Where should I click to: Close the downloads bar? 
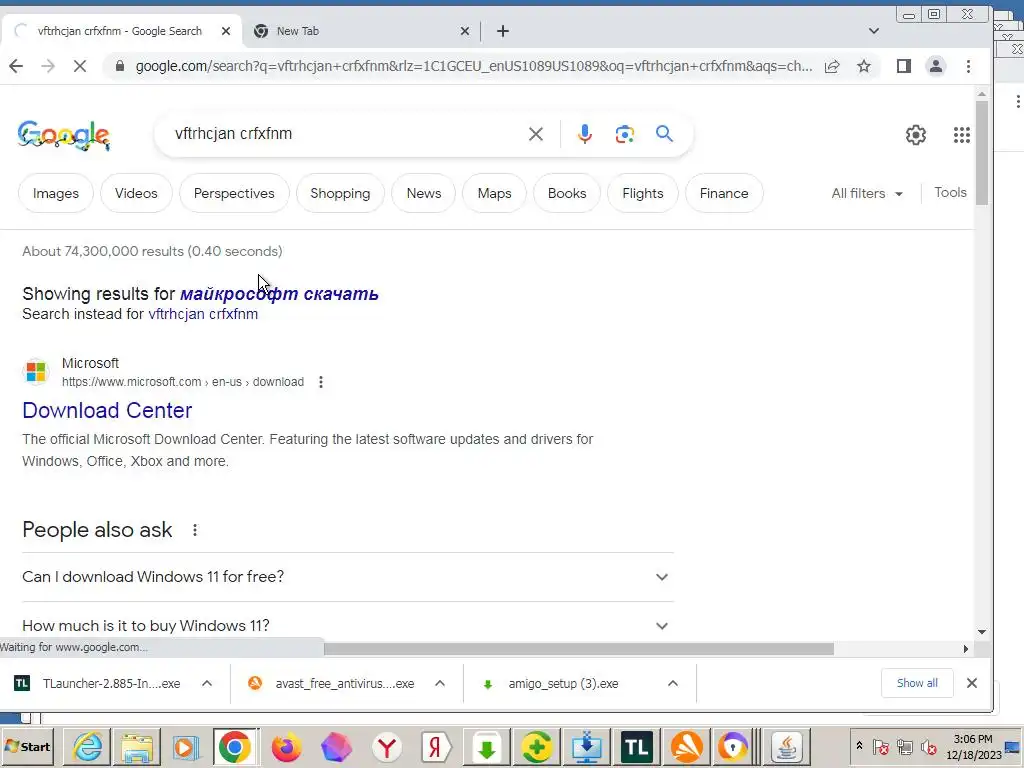(972, 683)
